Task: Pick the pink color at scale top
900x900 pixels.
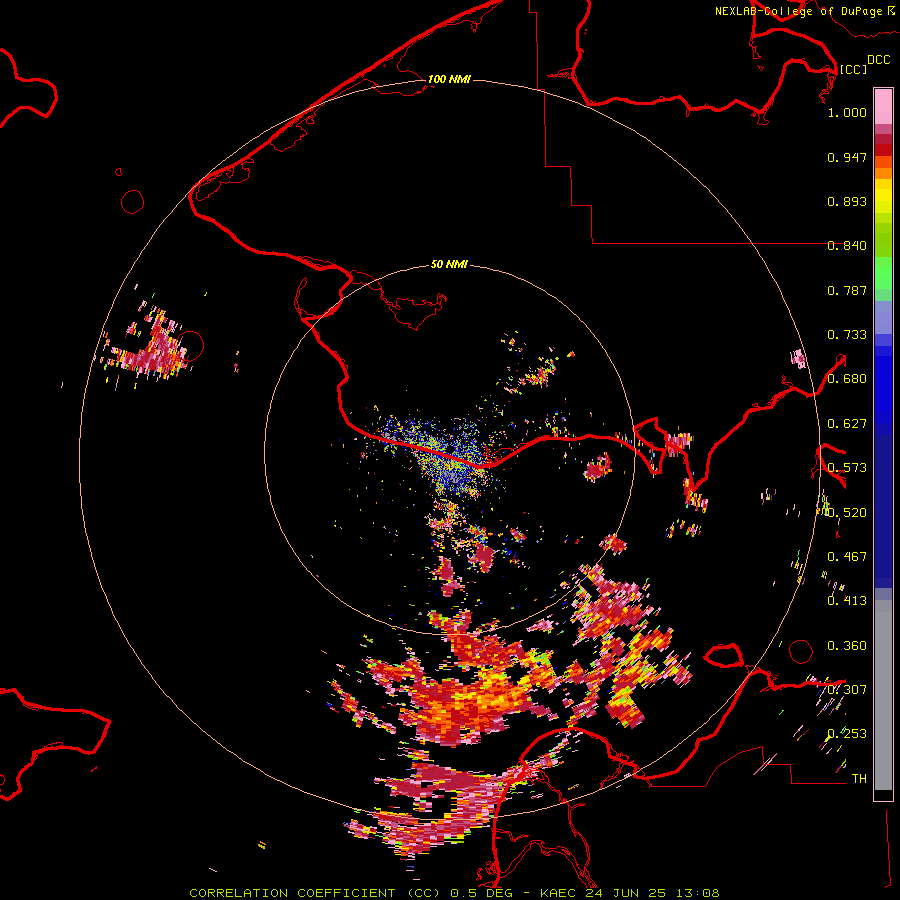Action: coord(883,106)
